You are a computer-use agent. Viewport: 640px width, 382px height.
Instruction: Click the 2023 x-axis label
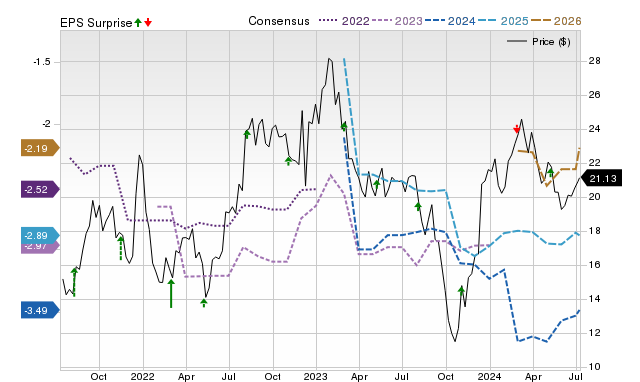[x=316, y=376]
